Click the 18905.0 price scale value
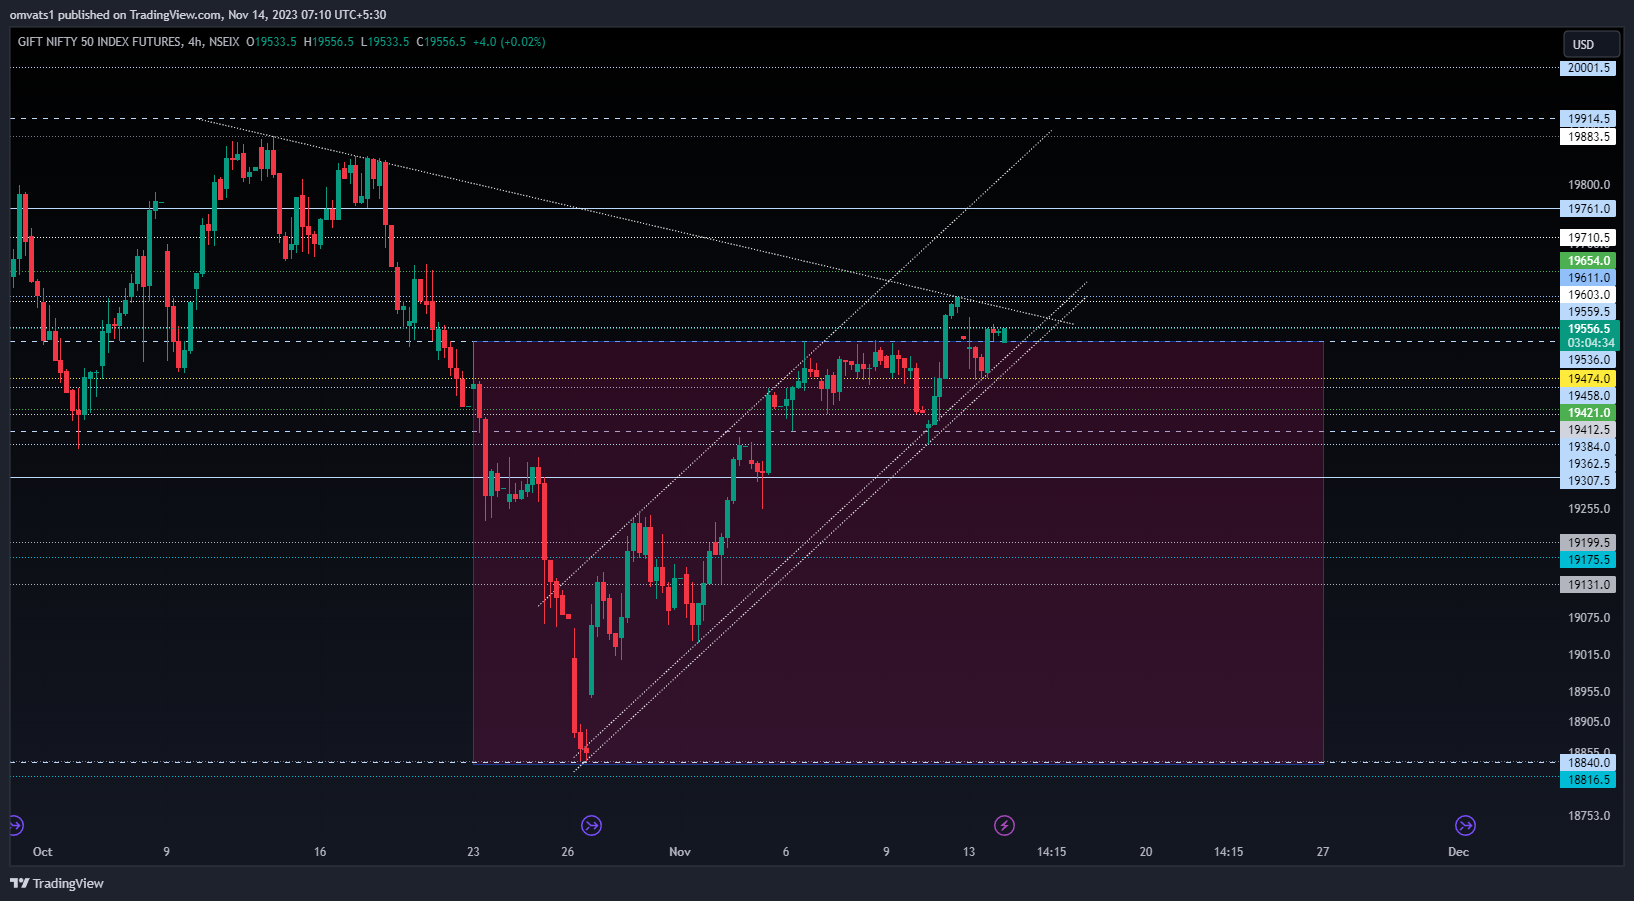Viewport: 1634px width, 901px height. 1589,722
